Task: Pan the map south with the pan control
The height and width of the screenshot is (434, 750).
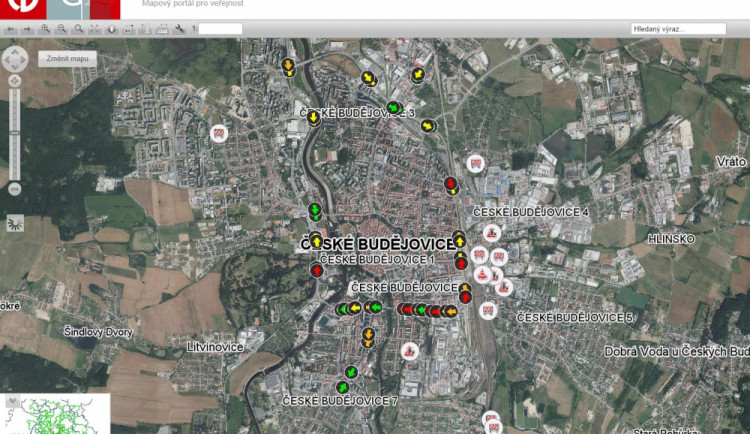Action: click(x=15, y=67)
